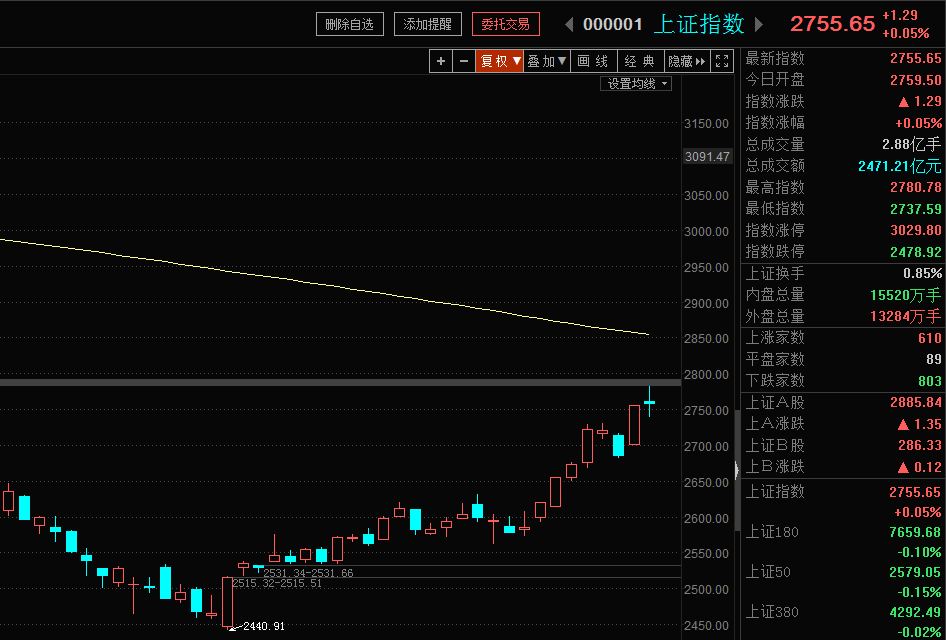Click the 指数涨幅 label

(x=775, y=123)
